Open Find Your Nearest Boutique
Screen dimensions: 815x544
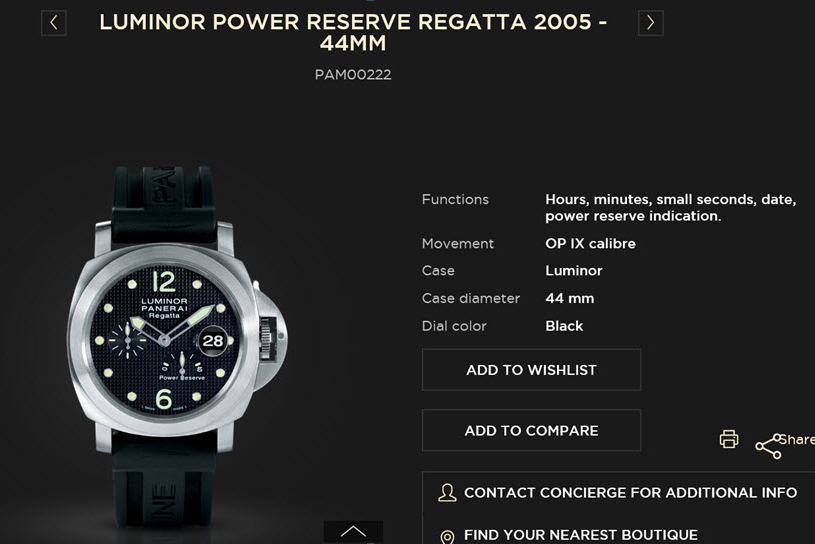click(x=581, y=535)
